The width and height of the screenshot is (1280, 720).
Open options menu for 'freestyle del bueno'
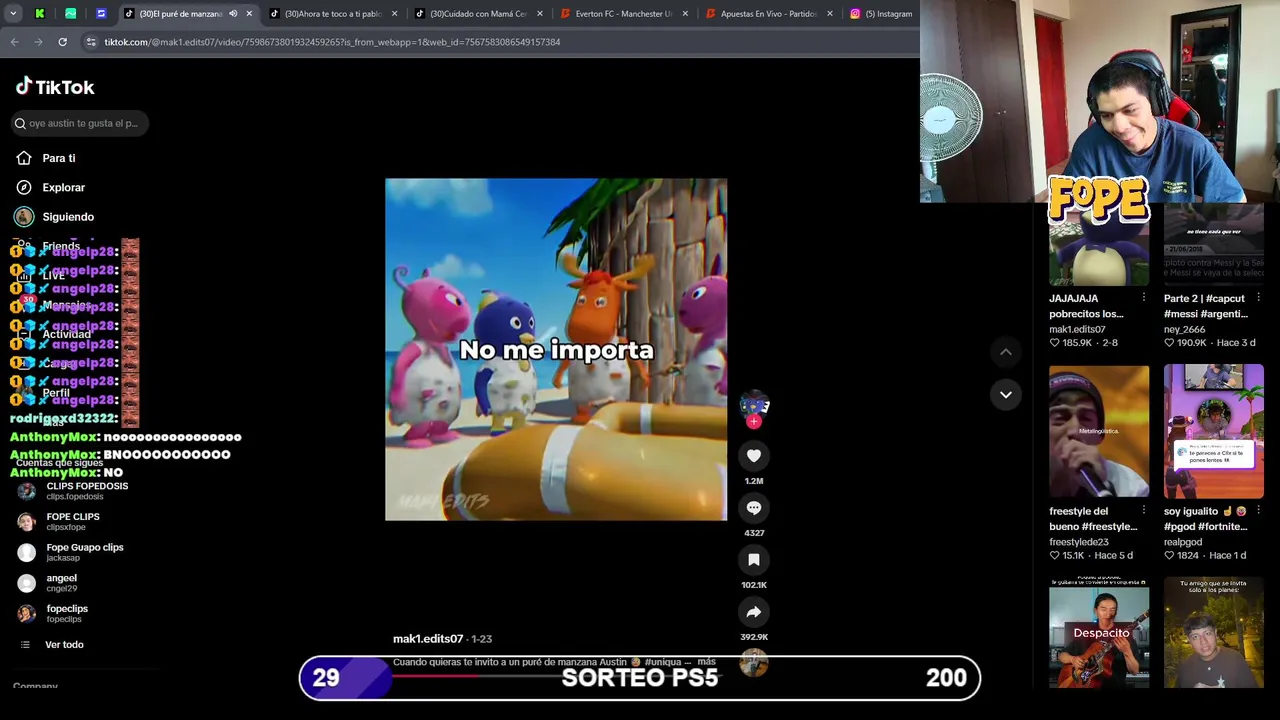1144,511
